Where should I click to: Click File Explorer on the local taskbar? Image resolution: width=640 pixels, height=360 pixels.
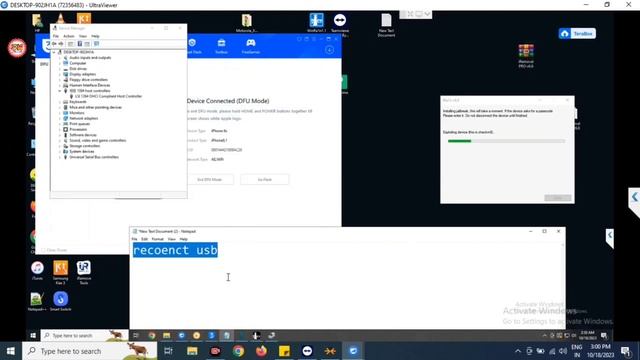click(x=192, y=351)
